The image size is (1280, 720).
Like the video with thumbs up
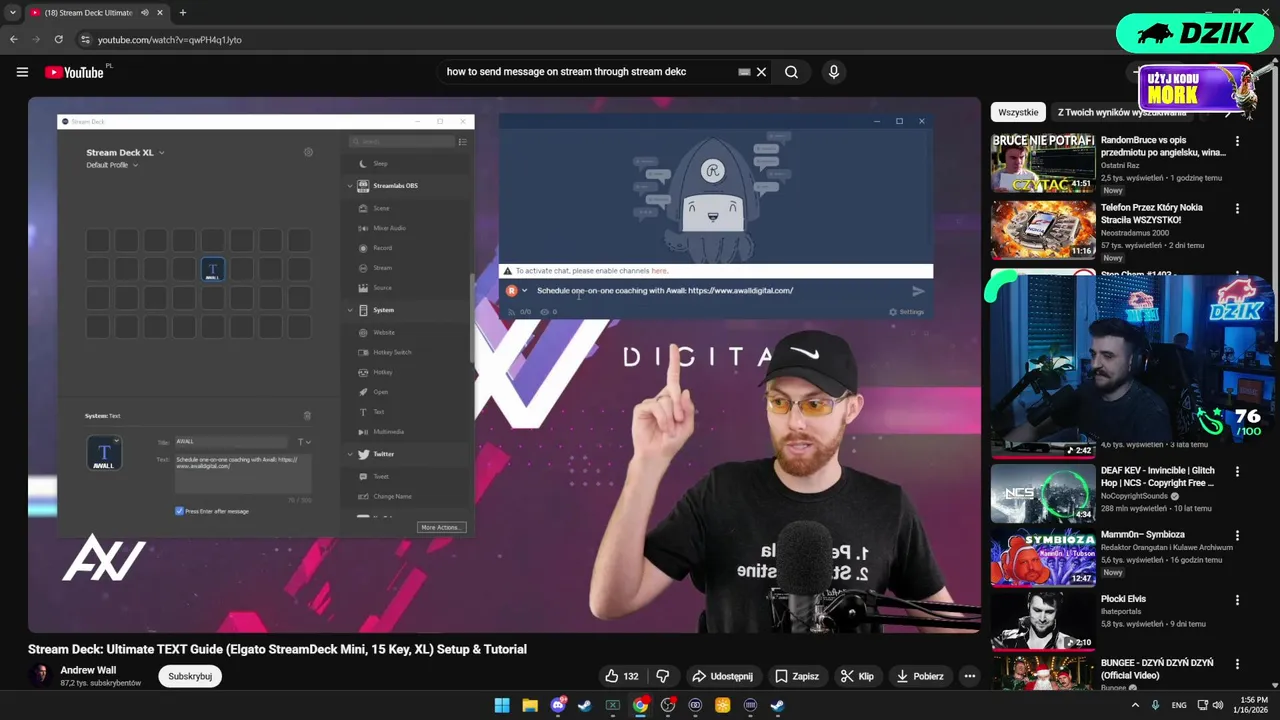pos(622,676)
